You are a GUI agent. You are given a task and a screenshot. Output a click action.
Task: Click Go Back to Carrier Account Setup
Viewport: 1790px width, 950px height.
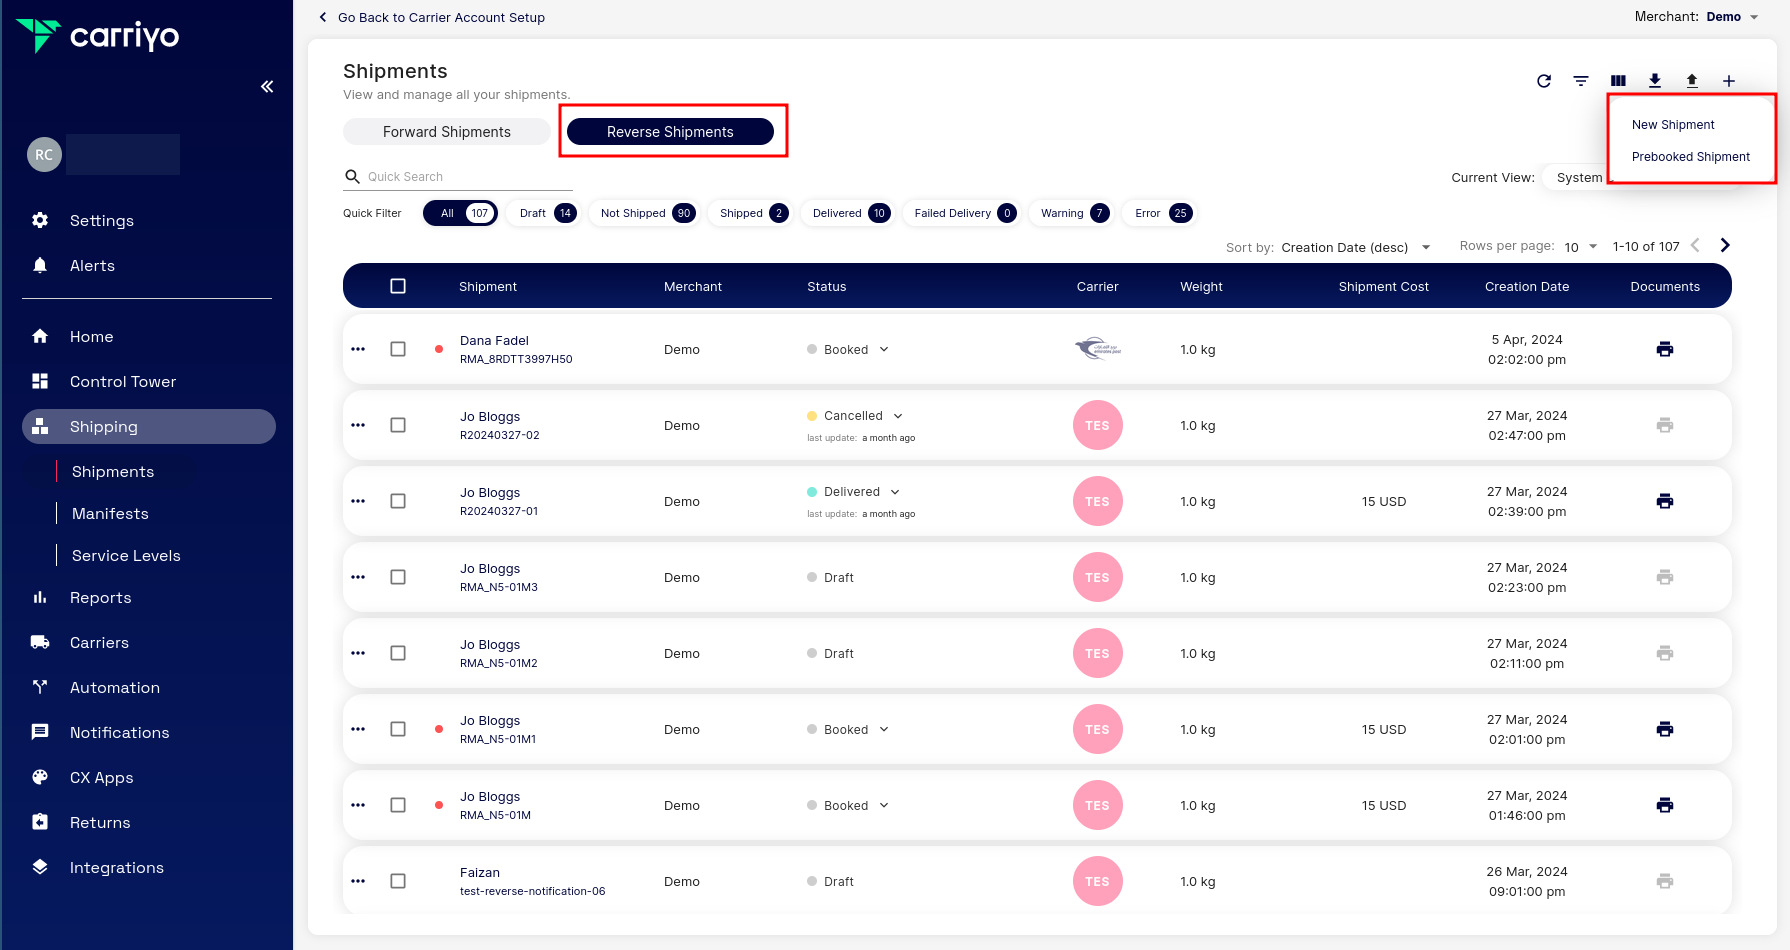(x=432, y=17)
